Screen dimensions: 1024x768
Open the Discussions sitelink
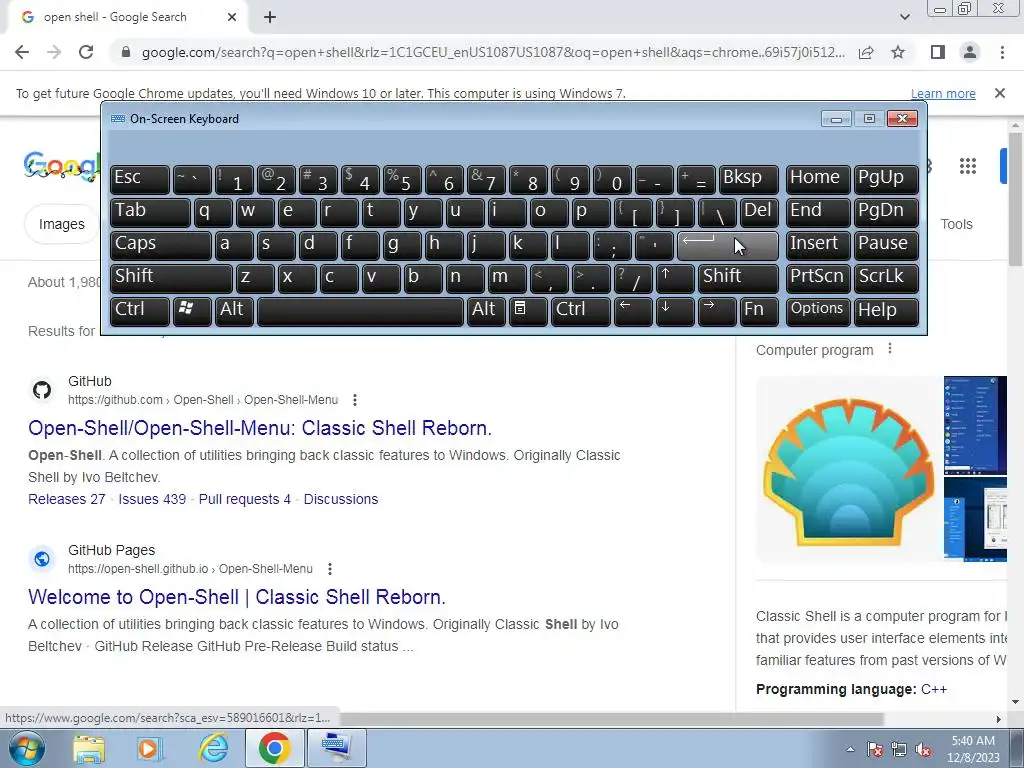(x=341, y=499)
